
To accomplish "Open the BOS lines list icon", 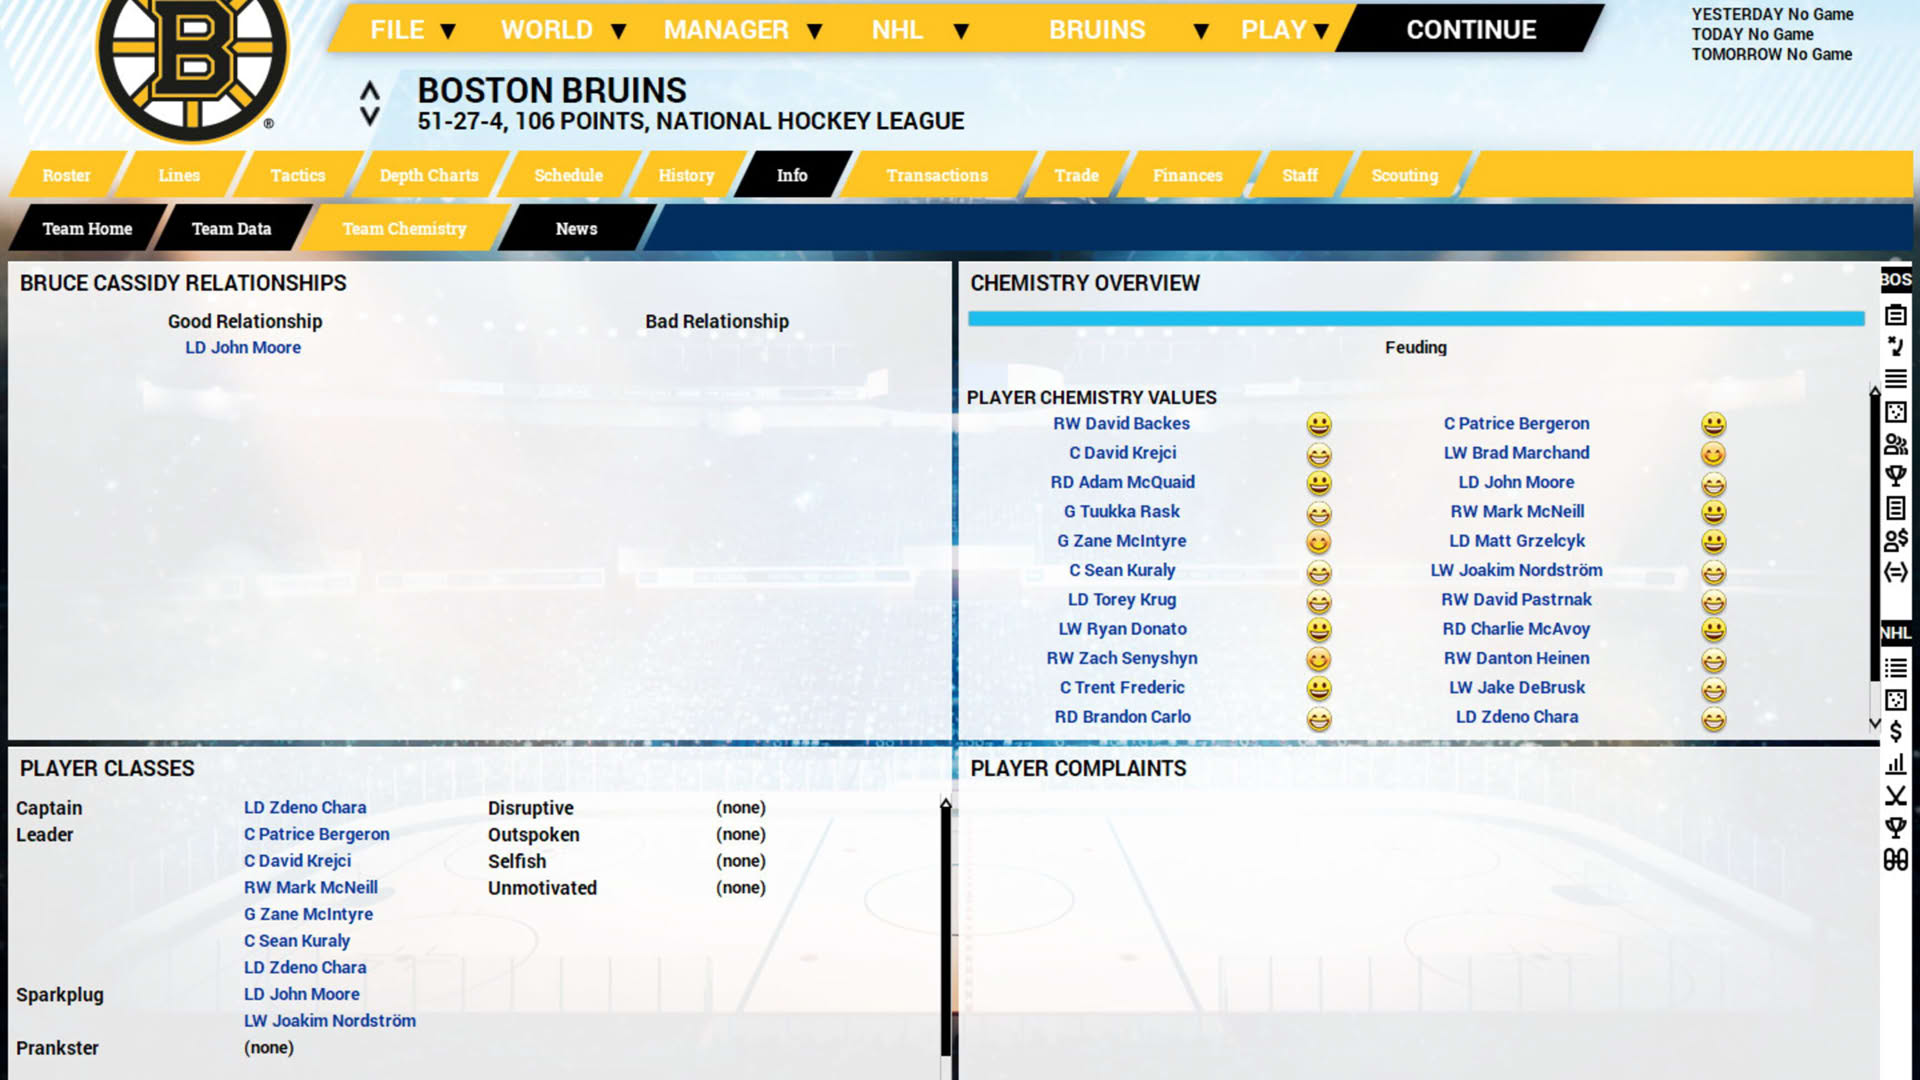I will (1895, 379).
